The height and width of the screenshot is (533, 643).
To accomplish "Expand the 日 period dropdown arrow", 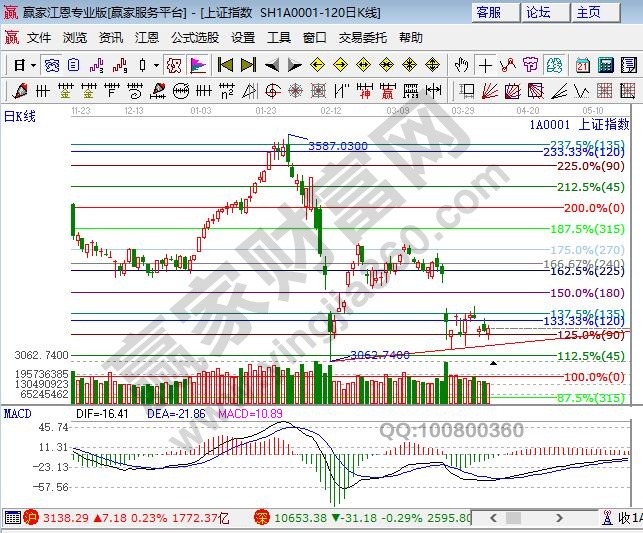I will point(33,65).
